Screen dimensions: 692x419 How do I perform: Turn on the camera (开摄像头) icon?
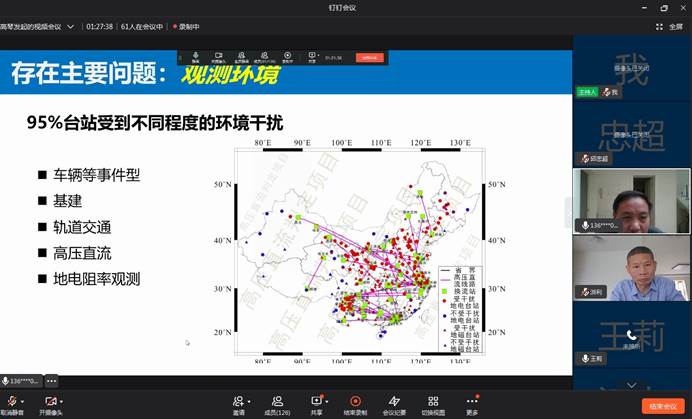click(50, 401)
